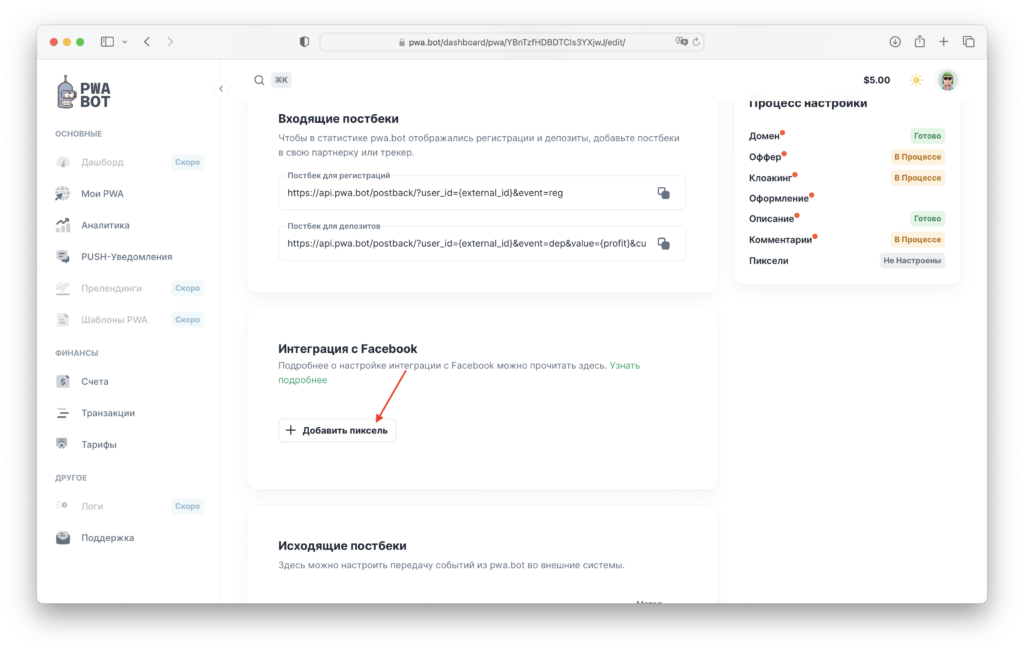Select Кломинг step in setup progress
Screen dimensions: 1024x652
click(771, 178)
